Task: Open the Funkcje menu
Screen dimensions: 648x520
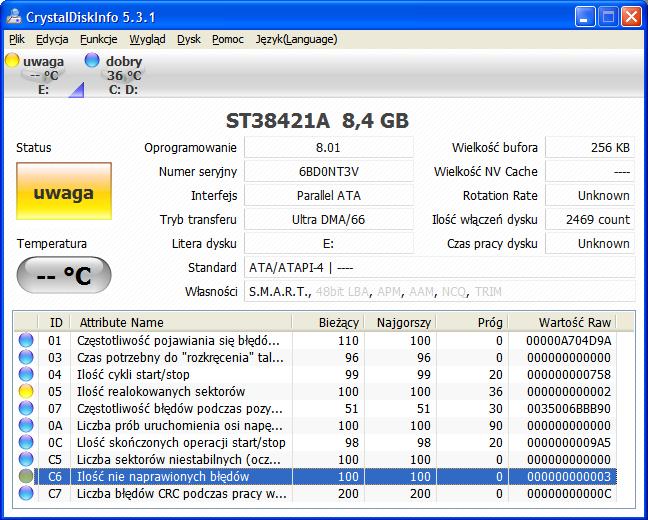Action: (99, 39)
